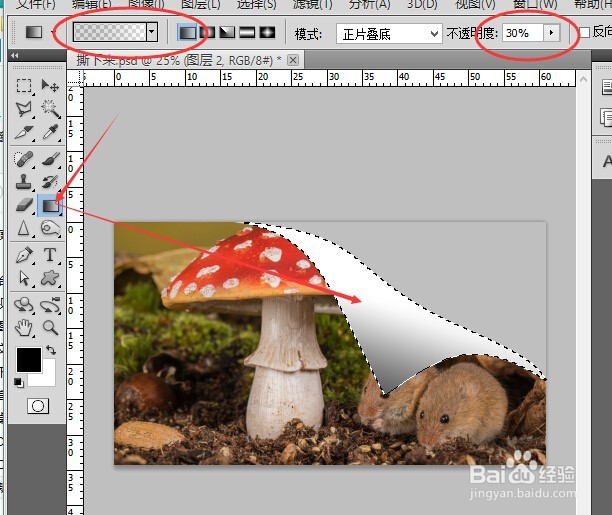This screenshot has width=612, height=515.
Task: Select the Move tool
Action: [x=50, y=85]
